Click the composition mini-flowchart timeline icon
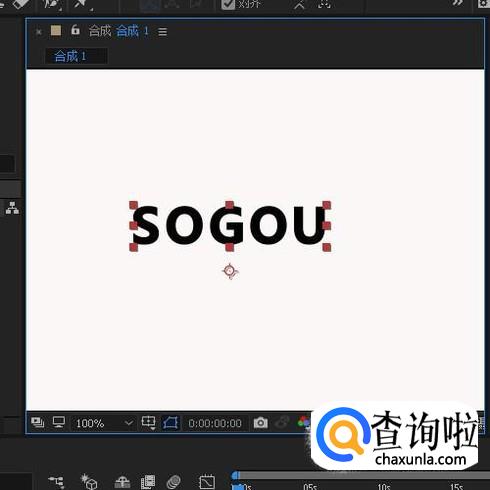This screenshot has width=490, height=490. click(56, 481)
